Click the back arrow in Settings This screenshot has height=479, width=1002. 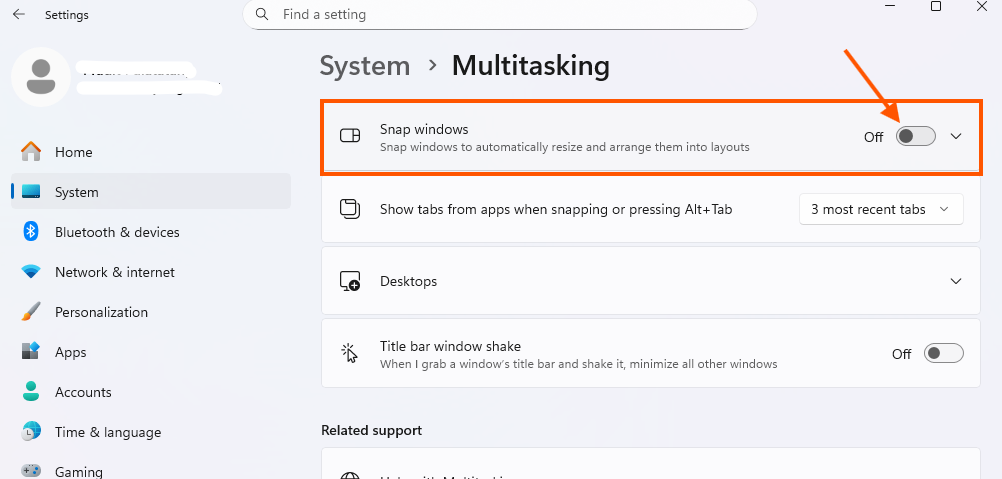19,15
